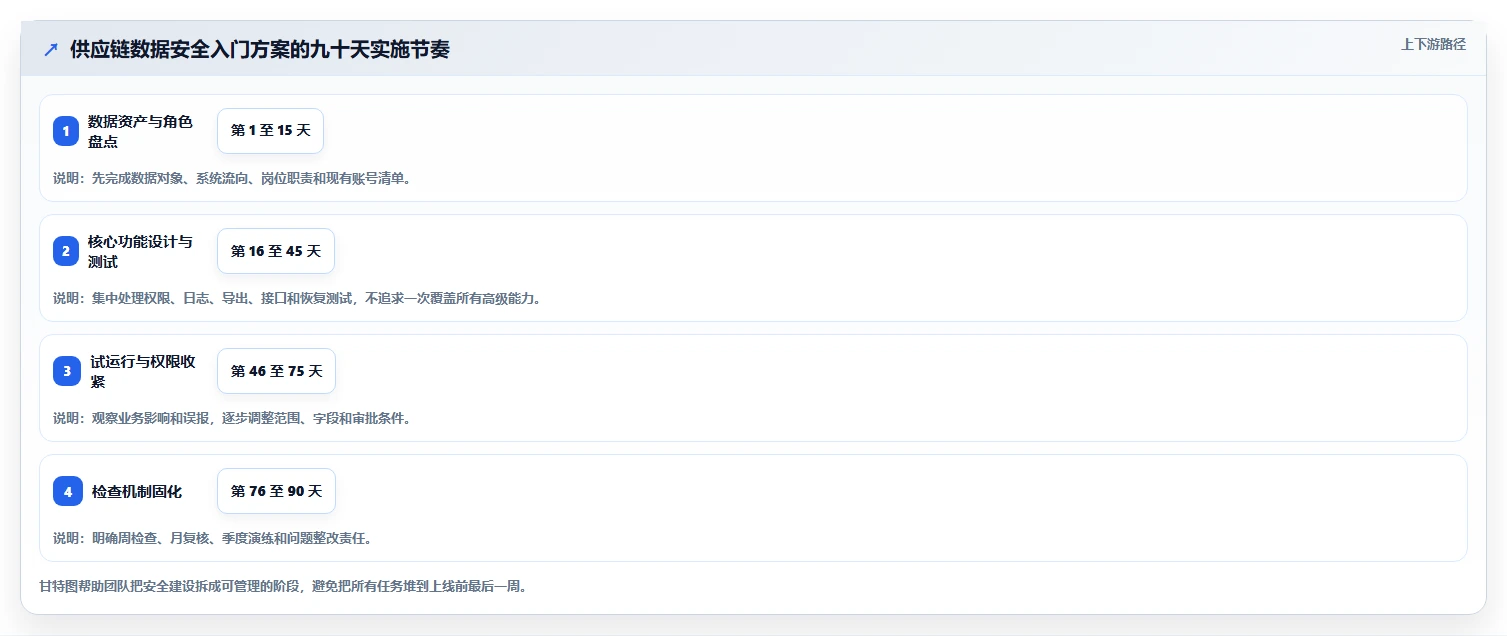Select the 第 16 至 45 天 date badge
Viewport: 1507px width, 636px height.
point(276,251)
